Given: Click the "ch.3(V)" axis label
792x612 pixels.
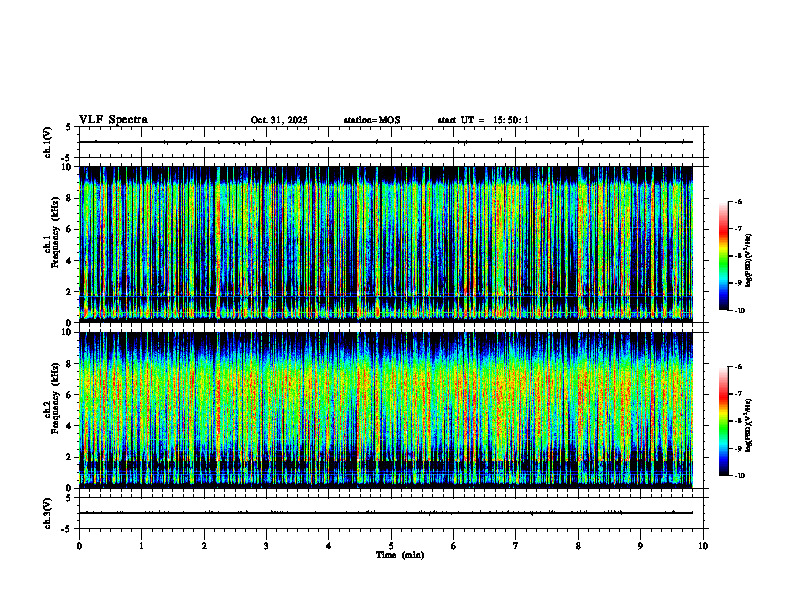Looking at the screenshot, I should 48,513.
